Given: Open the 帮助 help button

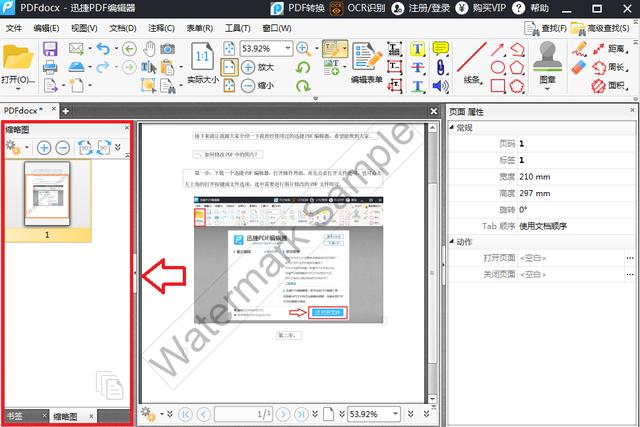Looking at the screenshot, I should click(531, 8).
